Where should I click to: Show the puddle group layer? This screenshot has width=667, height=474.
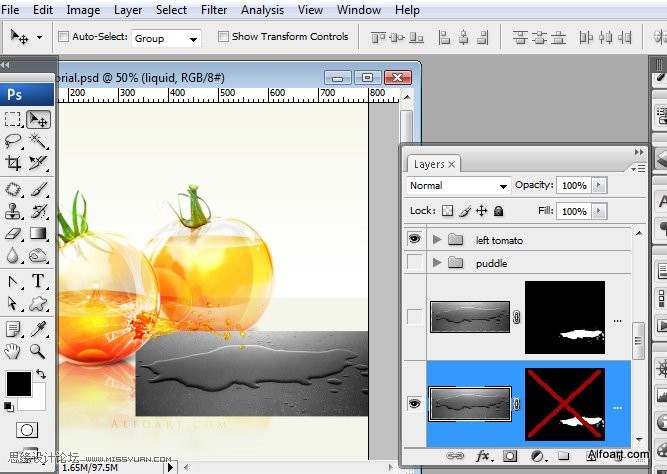pos(414,263)
